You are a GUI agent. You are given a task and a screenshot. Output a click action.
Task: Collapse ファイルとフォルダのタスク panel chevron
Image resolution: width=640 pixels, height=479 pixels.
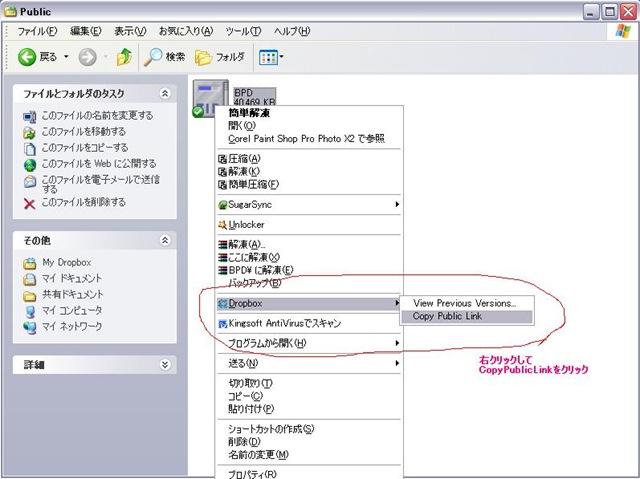(x=165, y=93)
